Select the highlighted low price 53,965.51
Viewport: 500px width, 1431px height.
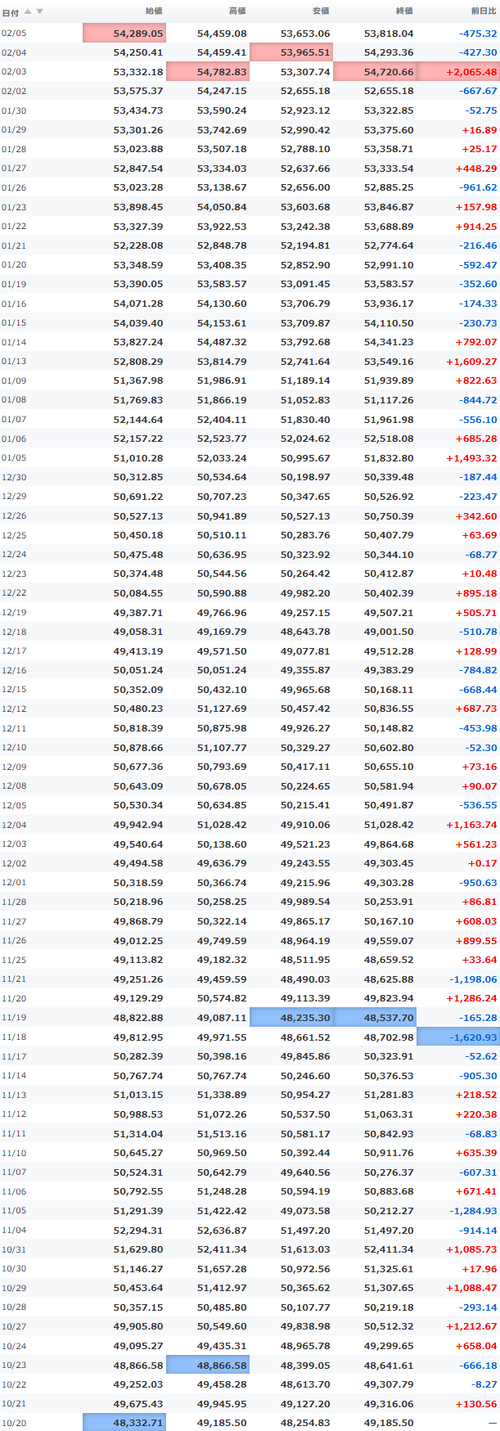click(291, 51)
